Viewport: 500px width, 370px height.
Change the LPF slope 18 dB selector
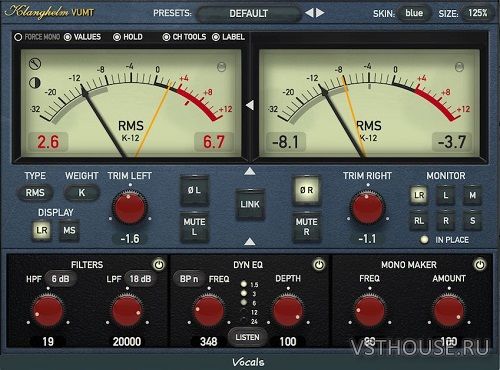(x=140, y=279)
